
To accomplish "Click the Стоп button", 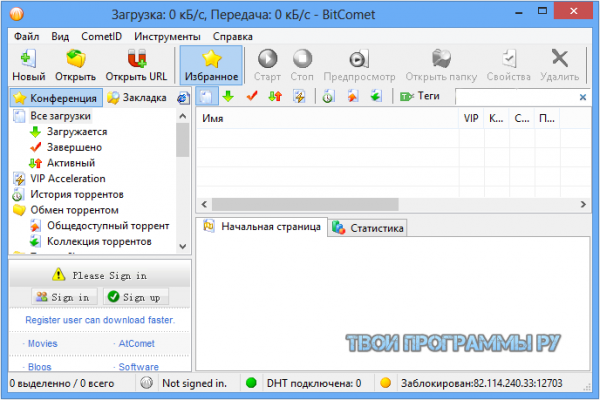I will [302, 59].
